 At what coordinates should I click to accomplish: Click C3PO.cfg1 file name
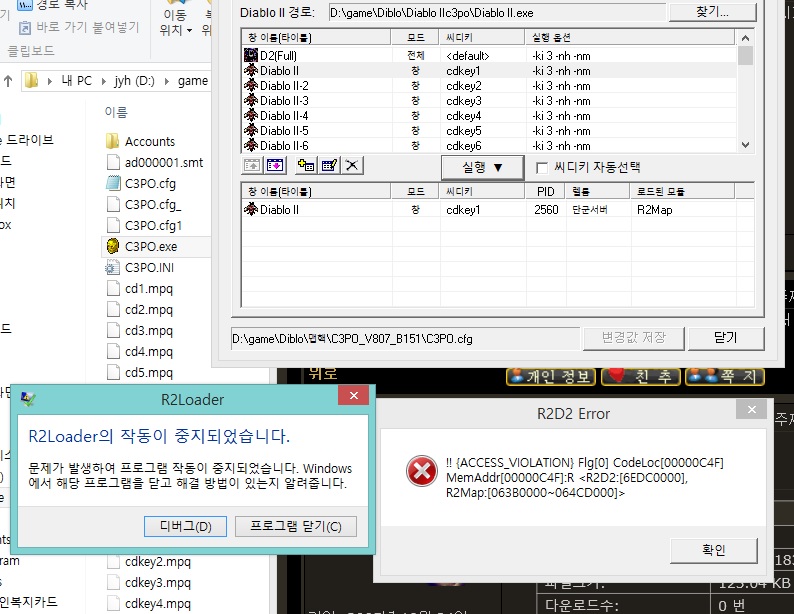(x=153, y=226)
